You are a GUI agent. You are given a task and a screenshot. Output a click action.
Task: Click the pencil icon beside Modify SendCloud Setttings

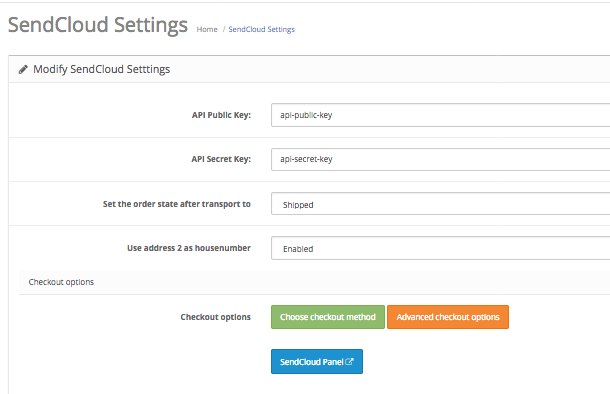[23, 69]
